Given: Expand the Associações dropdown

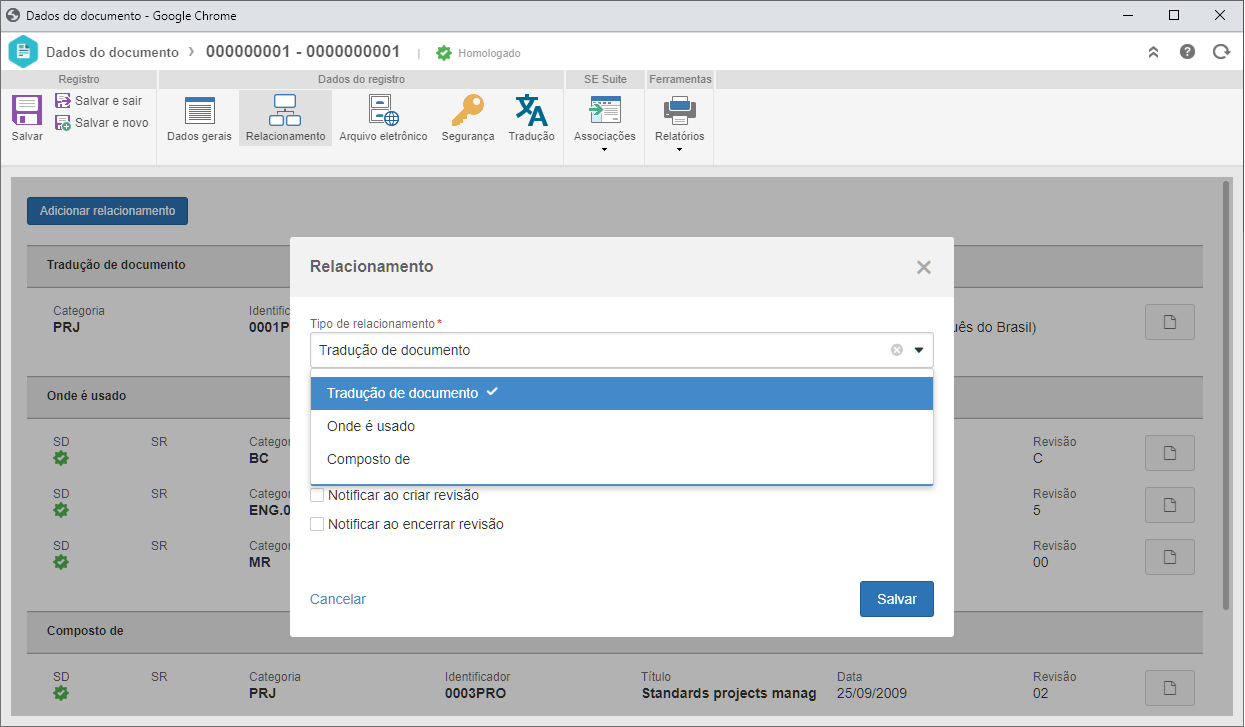Looking at the screenshot, I should 605,125.
